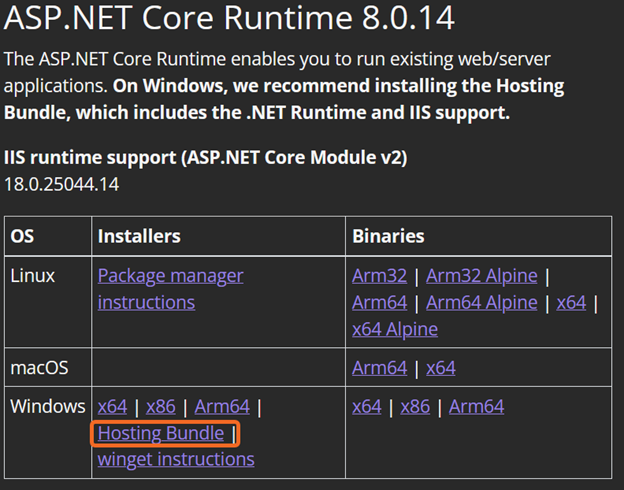
Task: Click the Linux x64 Alpine link
Action: (x=395, y=328)
